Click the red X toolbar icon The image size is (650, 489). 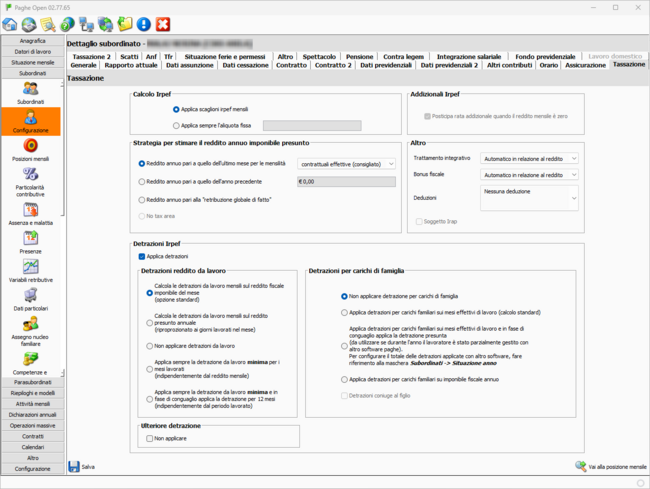[x=163, y=24]
